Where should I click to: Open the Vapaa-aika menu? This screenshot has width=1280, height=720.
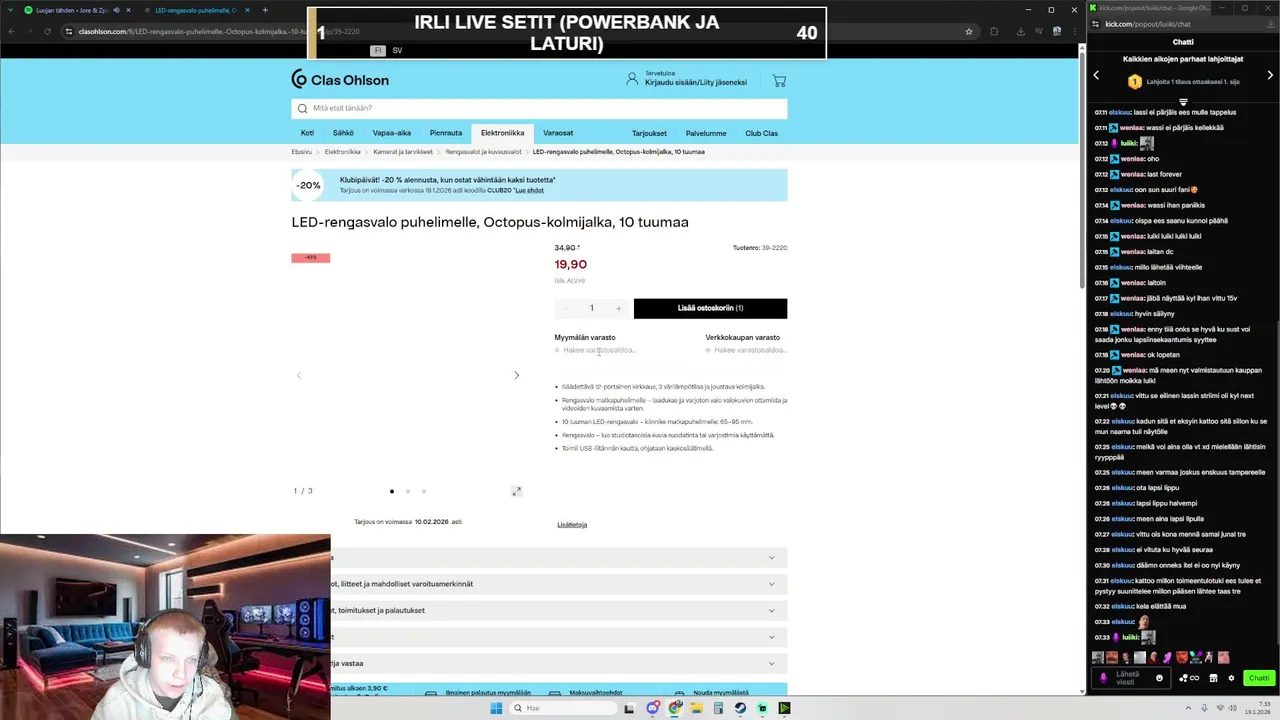pos(392,133)
